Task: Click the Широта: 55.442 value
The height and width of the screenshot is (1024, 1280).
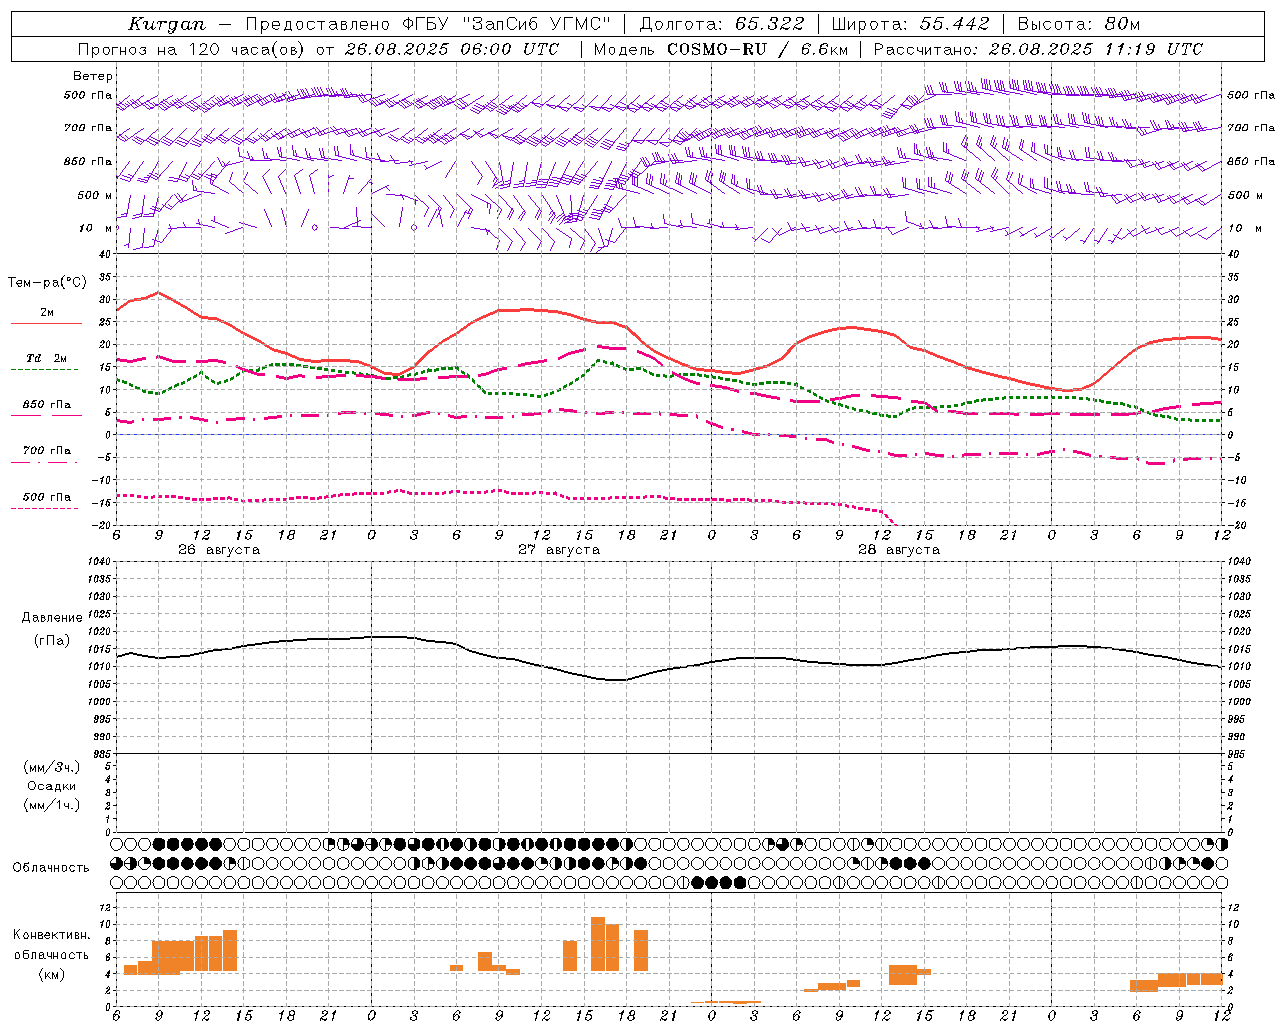Action: 910,24
